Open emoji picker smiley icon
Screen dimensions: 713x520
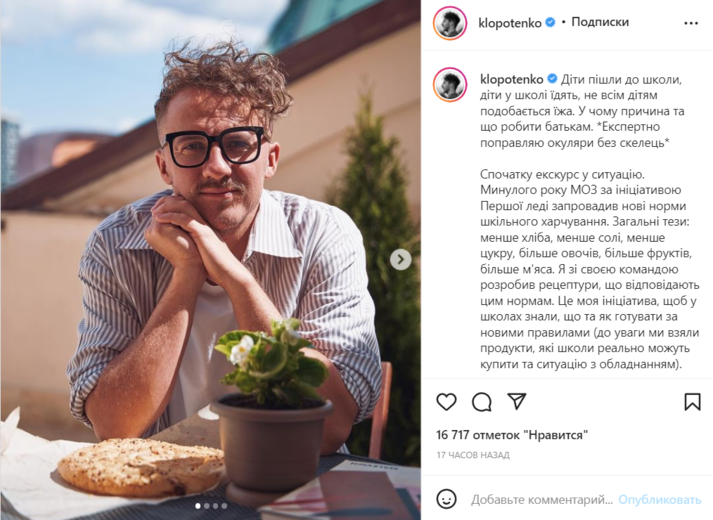click(x=446, y=499)
